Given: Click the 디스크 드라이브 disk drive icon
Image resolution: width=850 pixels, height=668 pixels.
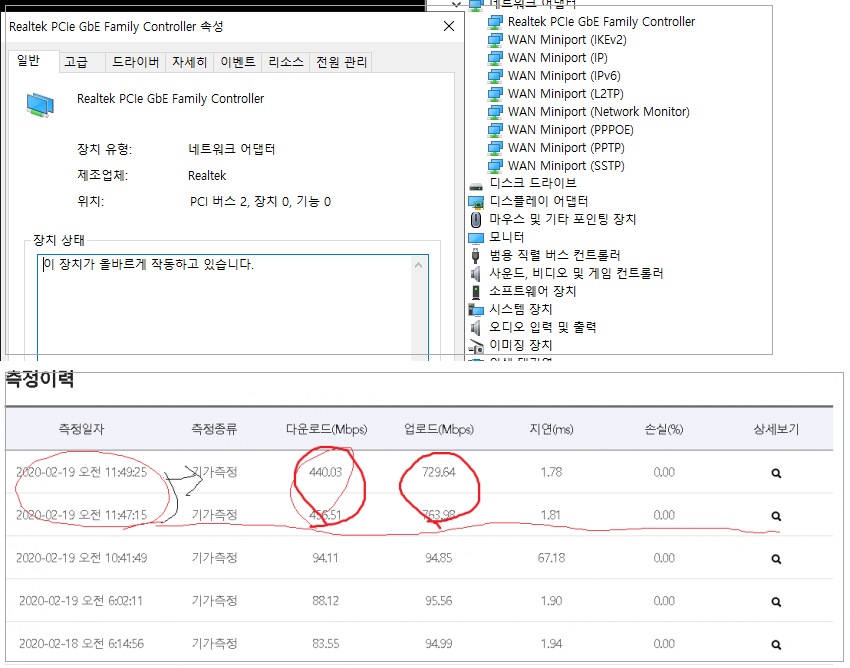Looking at the screenshot, I should point(476,183).
